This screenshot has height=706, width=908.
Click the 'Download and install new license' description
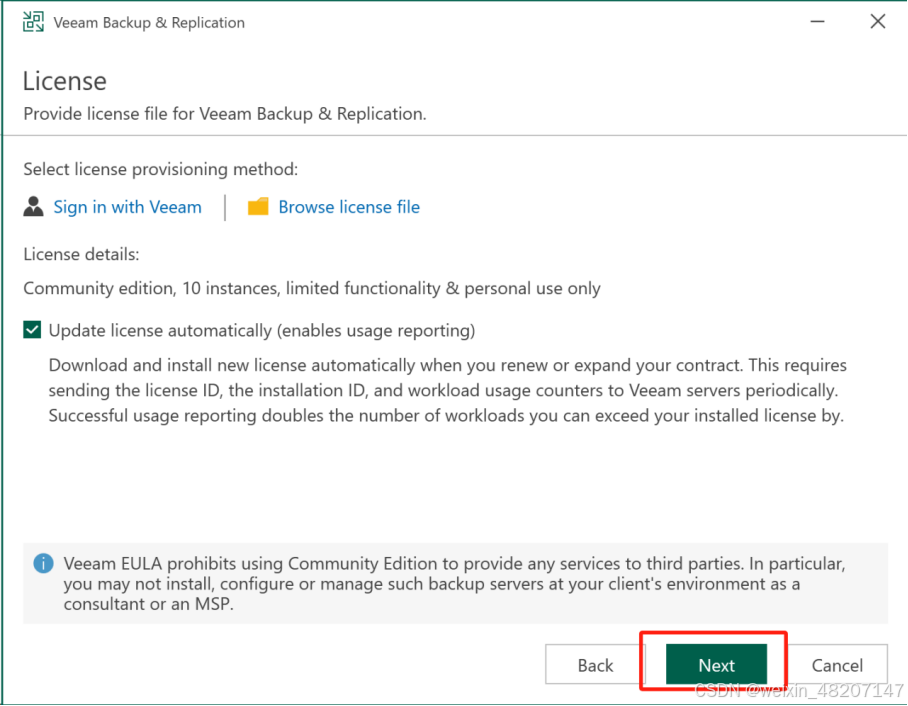pyautogui.click(x=448, y=390)
